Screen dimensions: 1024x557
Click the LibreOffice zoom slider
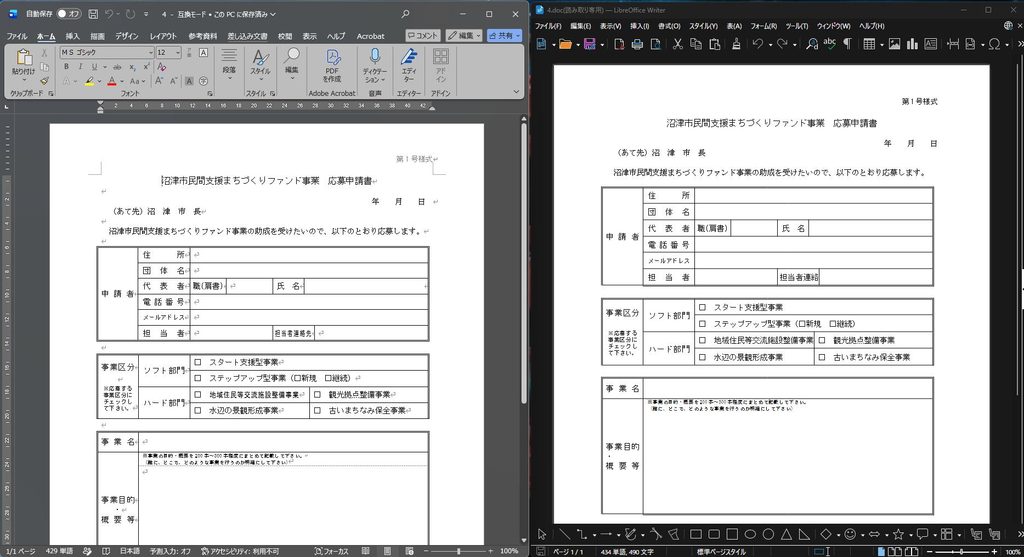(x=961, y=552)
